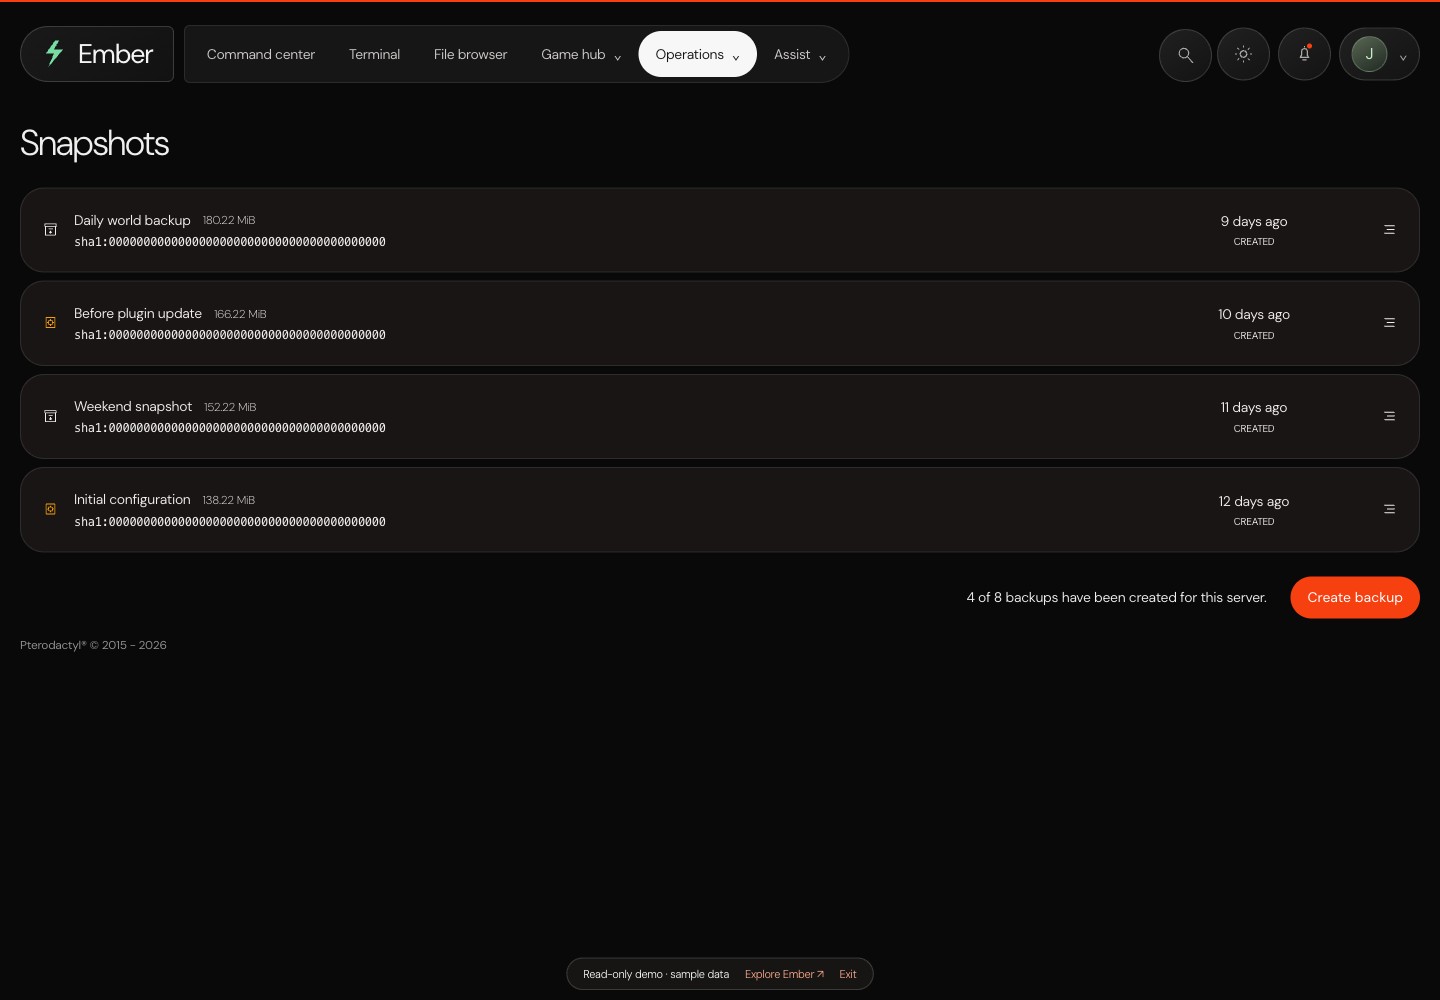Open menu for Initial configuration backup
Screen dimensions: 1440x1000
click(1389, 509)
